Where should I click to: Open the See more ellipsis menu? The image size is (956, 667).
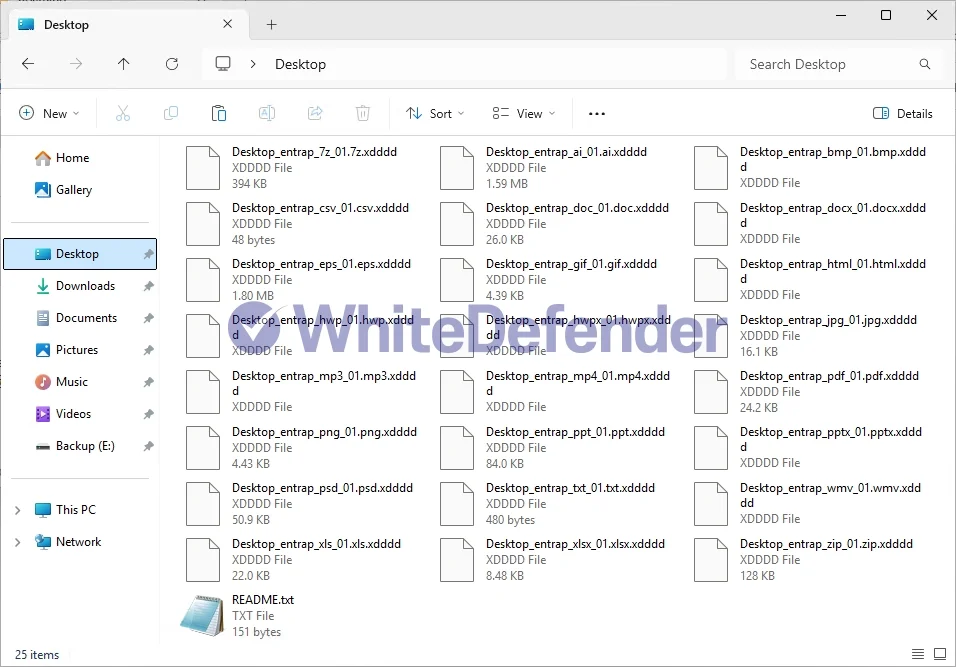coord(597,114)
